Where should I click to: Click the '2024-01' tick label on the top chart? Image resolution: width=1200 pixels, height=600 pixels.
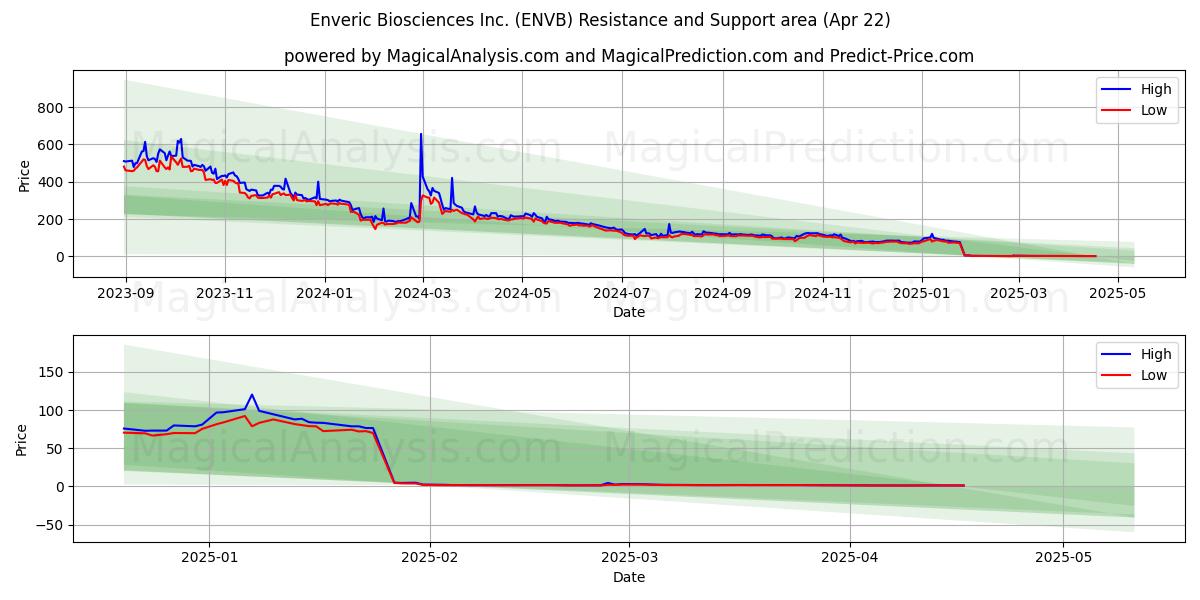(324, 294)
